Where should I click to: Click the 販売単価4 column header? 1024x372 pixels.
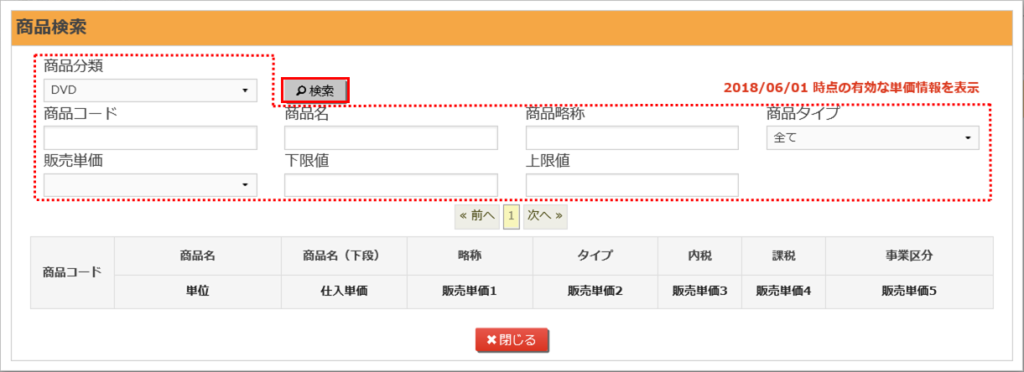[784, 292]
